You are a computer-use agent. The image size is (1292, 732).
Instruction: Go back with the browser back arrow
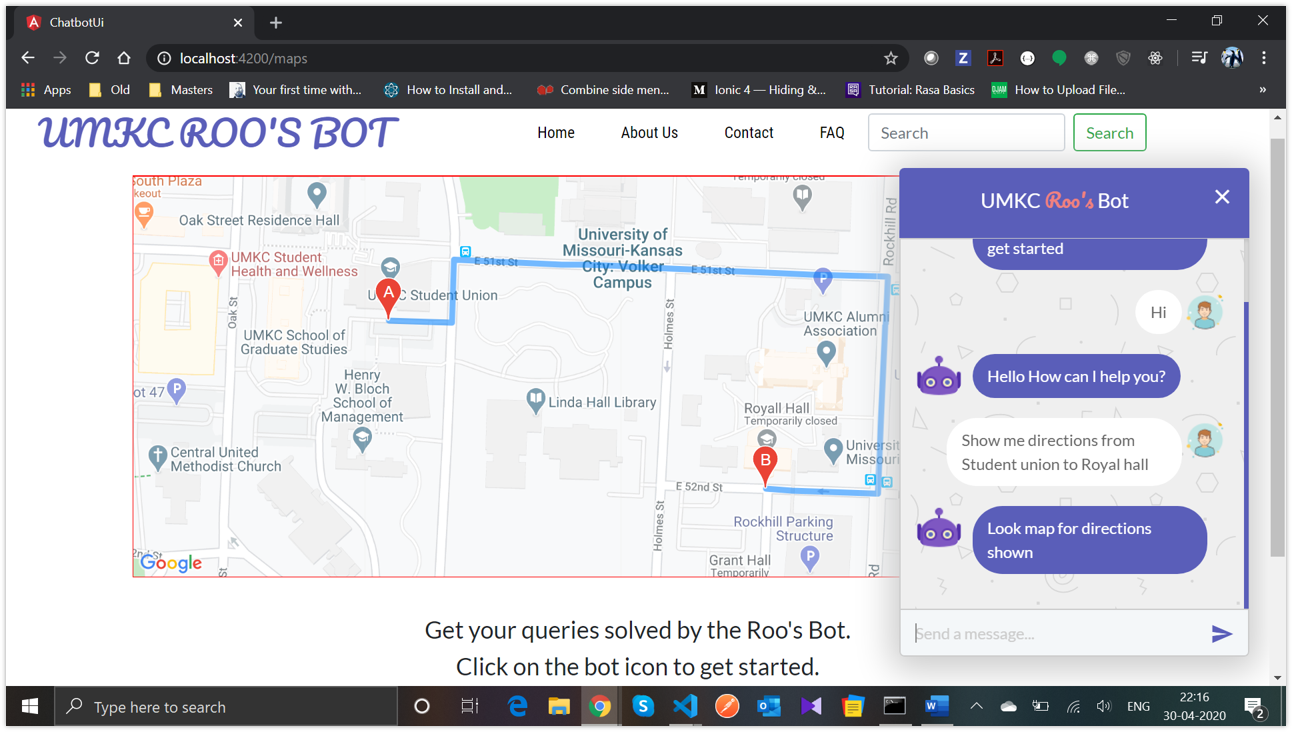(x=28, y=58)
